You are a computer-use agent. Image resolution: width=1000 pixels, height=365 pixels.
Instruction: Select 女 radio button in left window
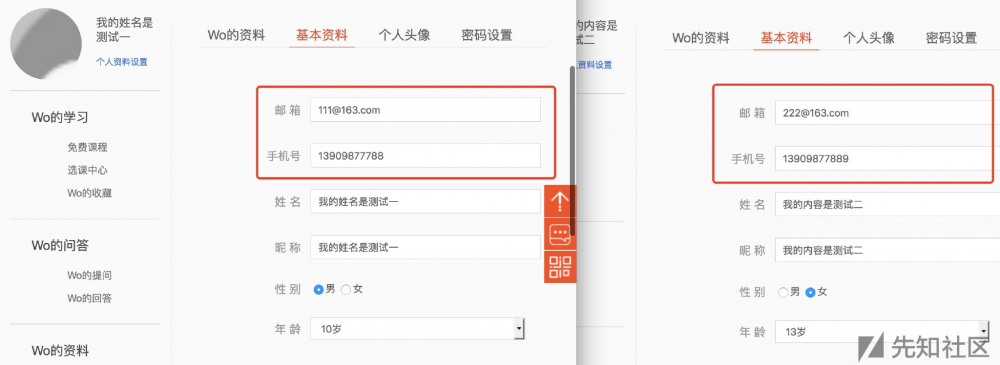tap(346, 289)
